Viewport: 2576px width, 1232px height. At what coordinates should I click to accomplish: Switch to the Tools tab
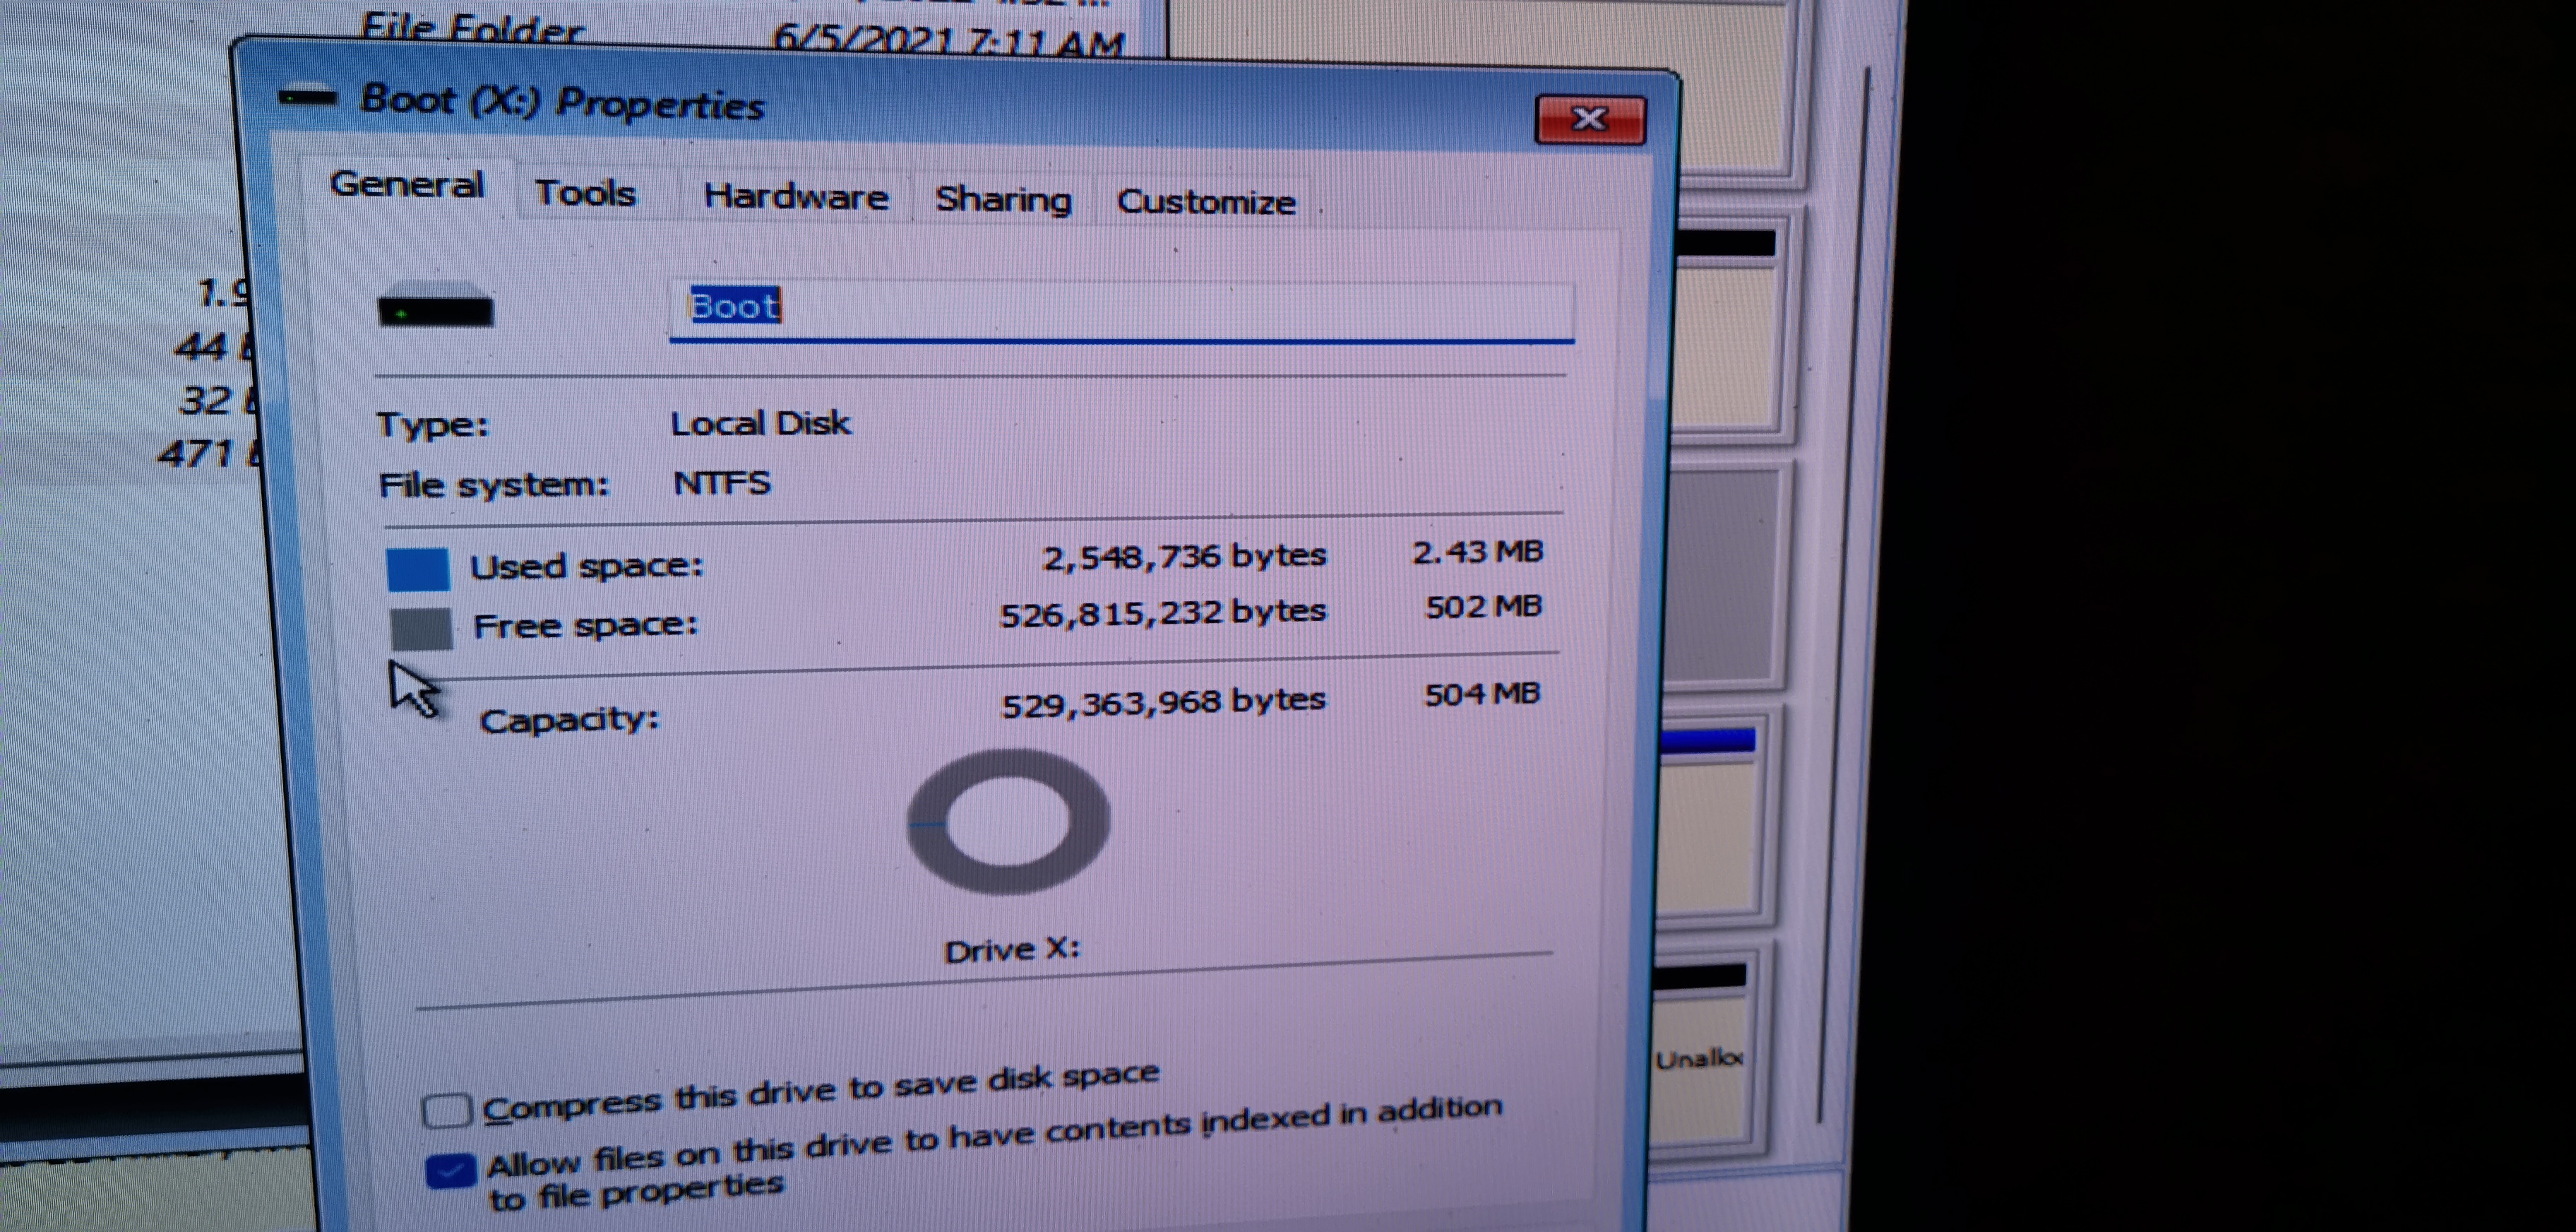(585, 192)
